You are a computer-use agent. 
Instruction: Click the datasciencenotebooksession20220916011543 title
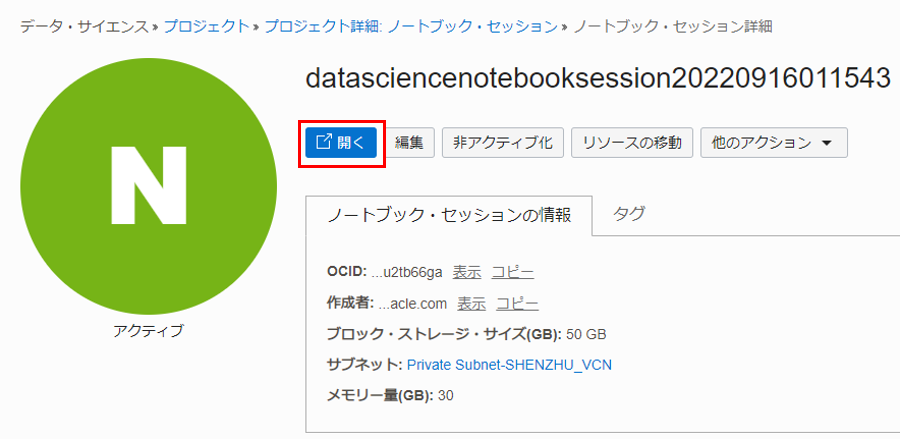coord(597,80)
